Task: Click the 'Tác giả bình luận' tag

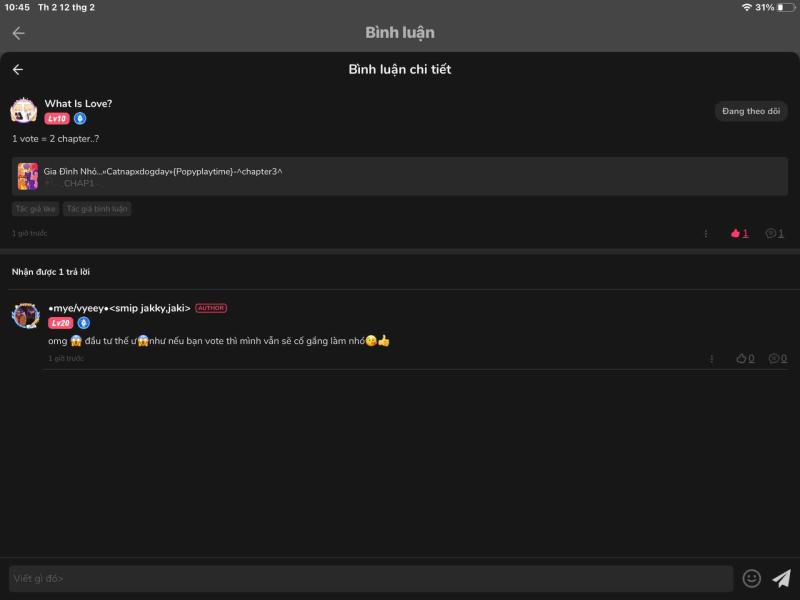Action: pos(97,209)
